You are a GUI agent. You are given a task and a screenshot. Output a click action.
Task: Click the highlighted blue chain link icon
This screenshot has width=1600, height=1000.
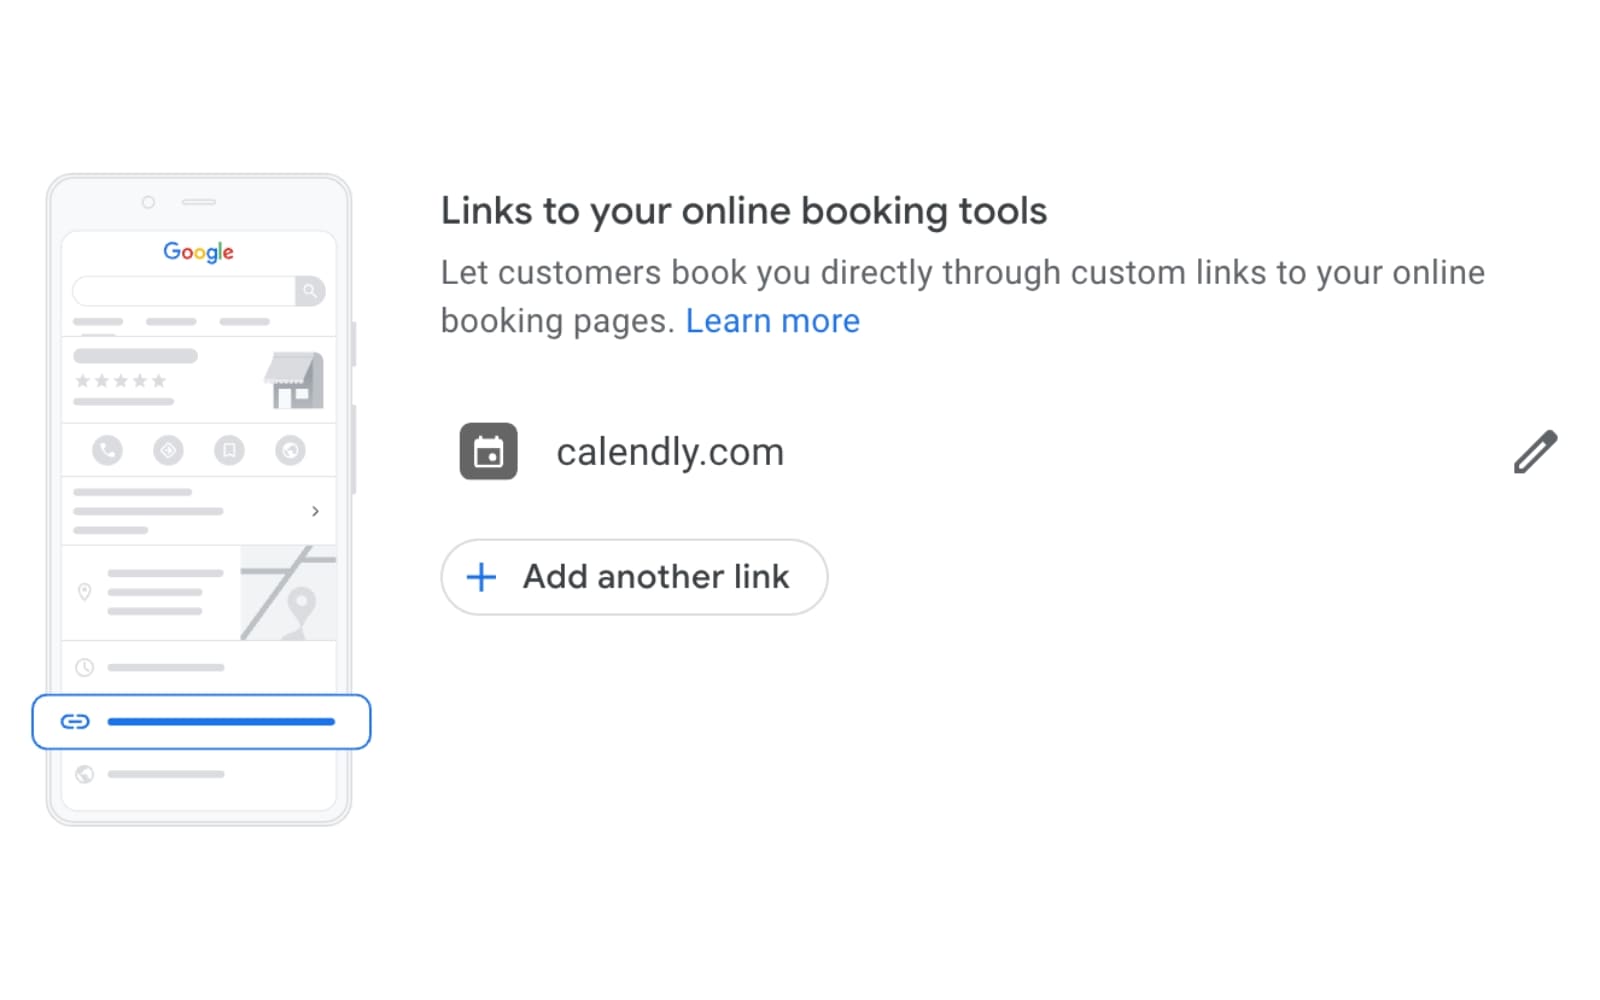[x=75, y=722]
